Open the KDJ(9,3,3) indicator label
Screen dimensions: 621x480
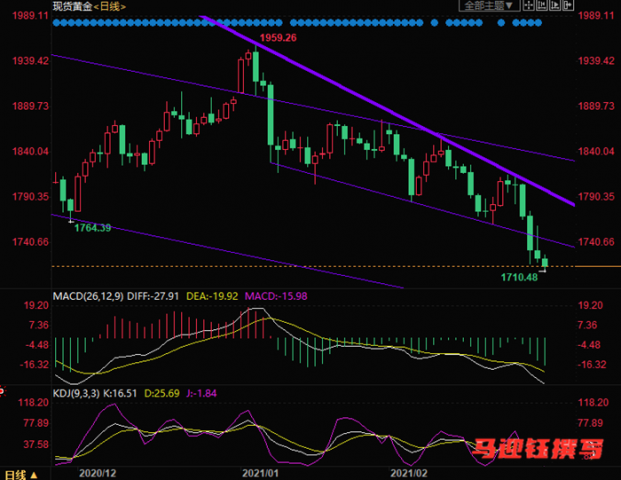point(77,393)
